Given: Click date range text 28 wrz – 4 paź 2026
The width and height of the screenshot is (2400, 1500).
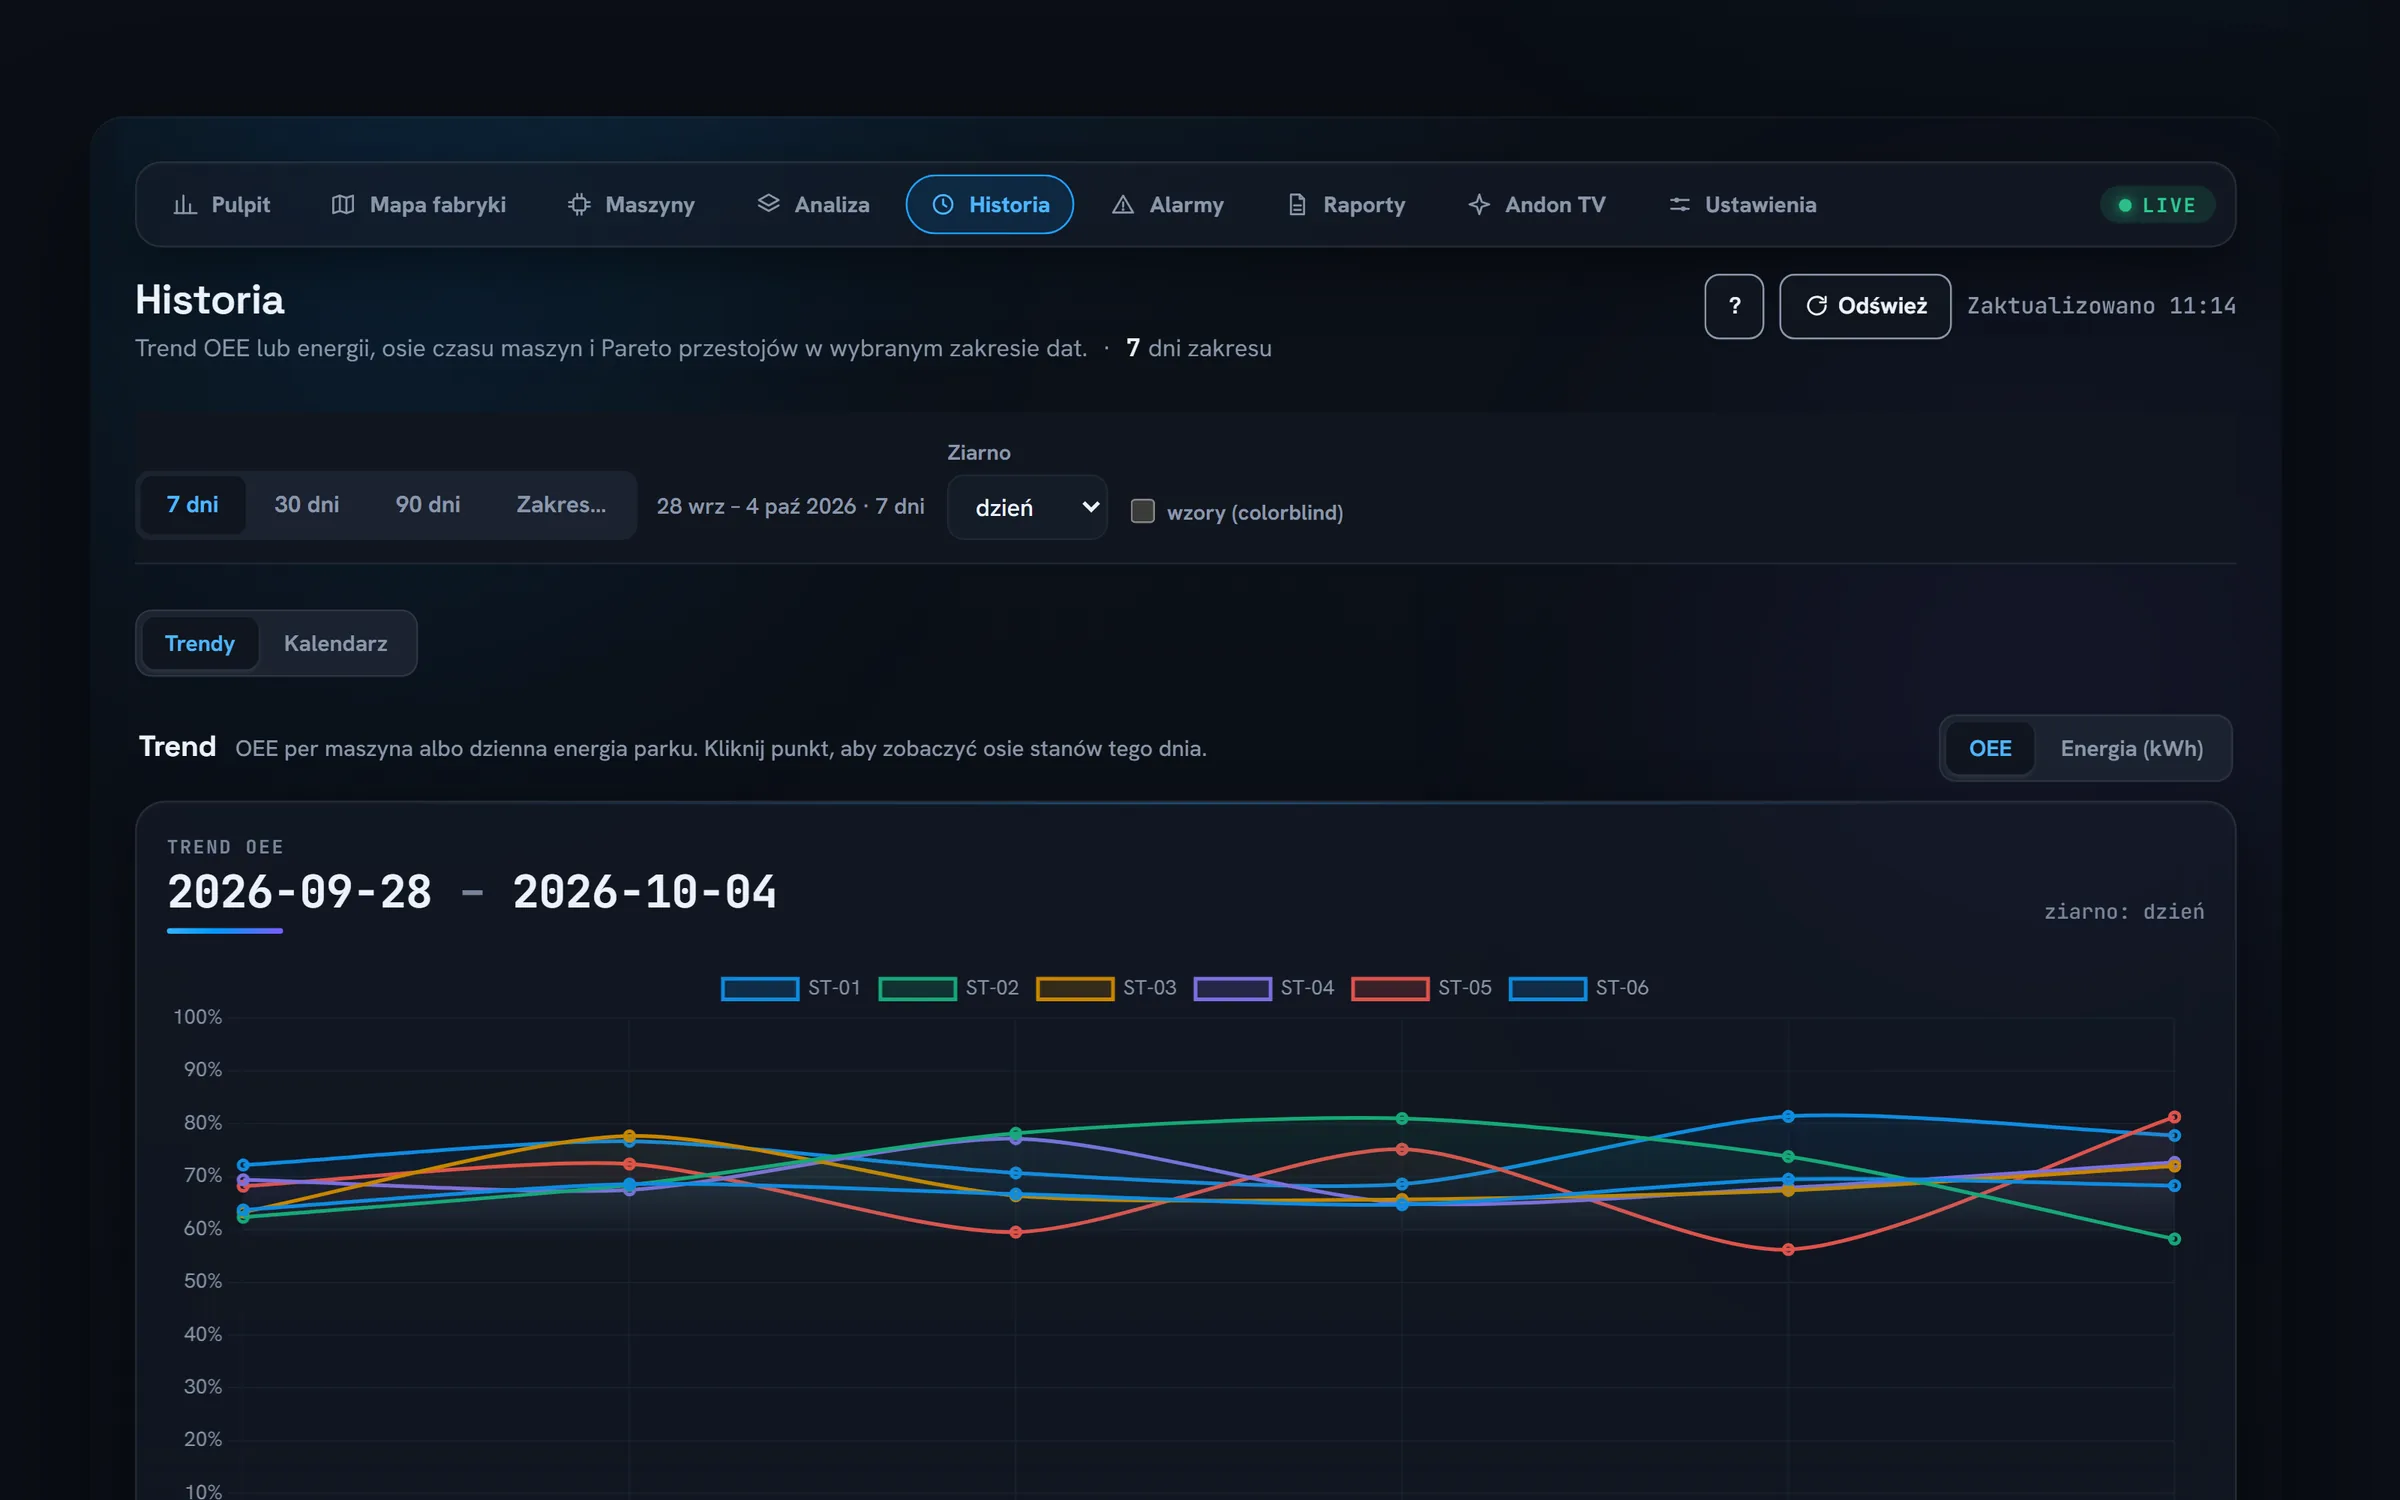Looking at the screenshot, I should tap(756, 506).
